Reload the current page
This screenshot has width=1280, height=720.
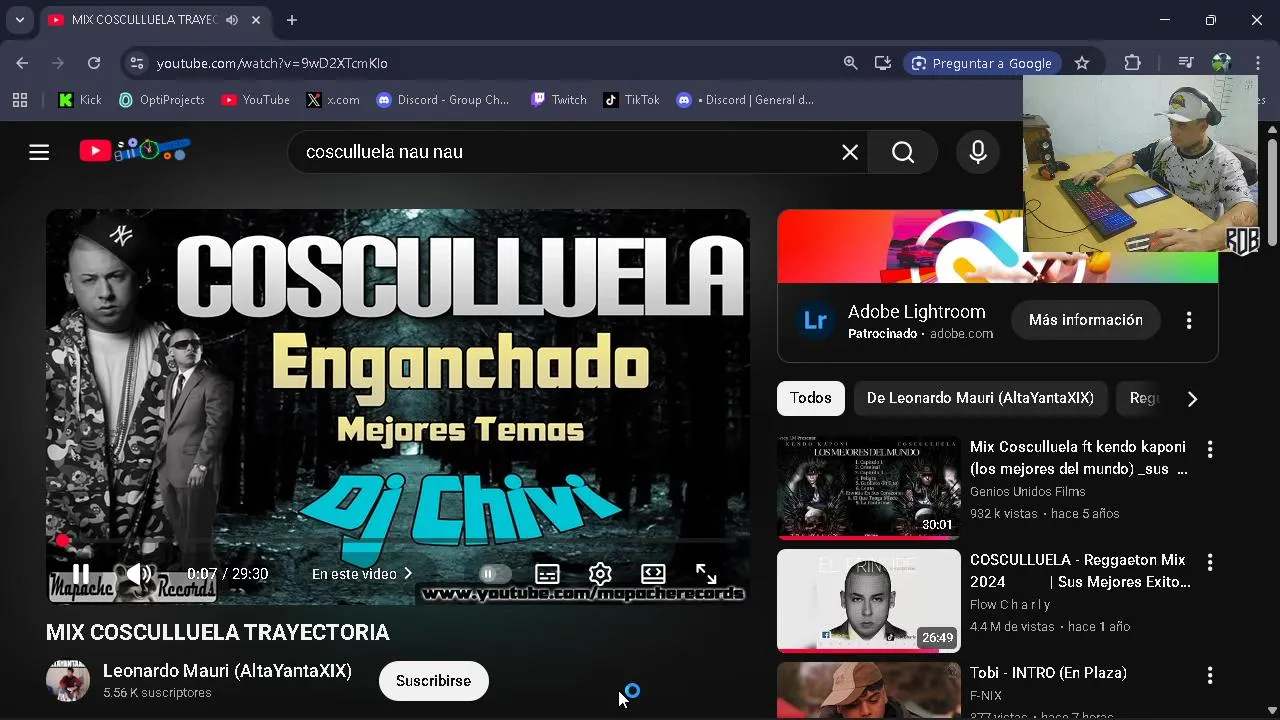94,63
